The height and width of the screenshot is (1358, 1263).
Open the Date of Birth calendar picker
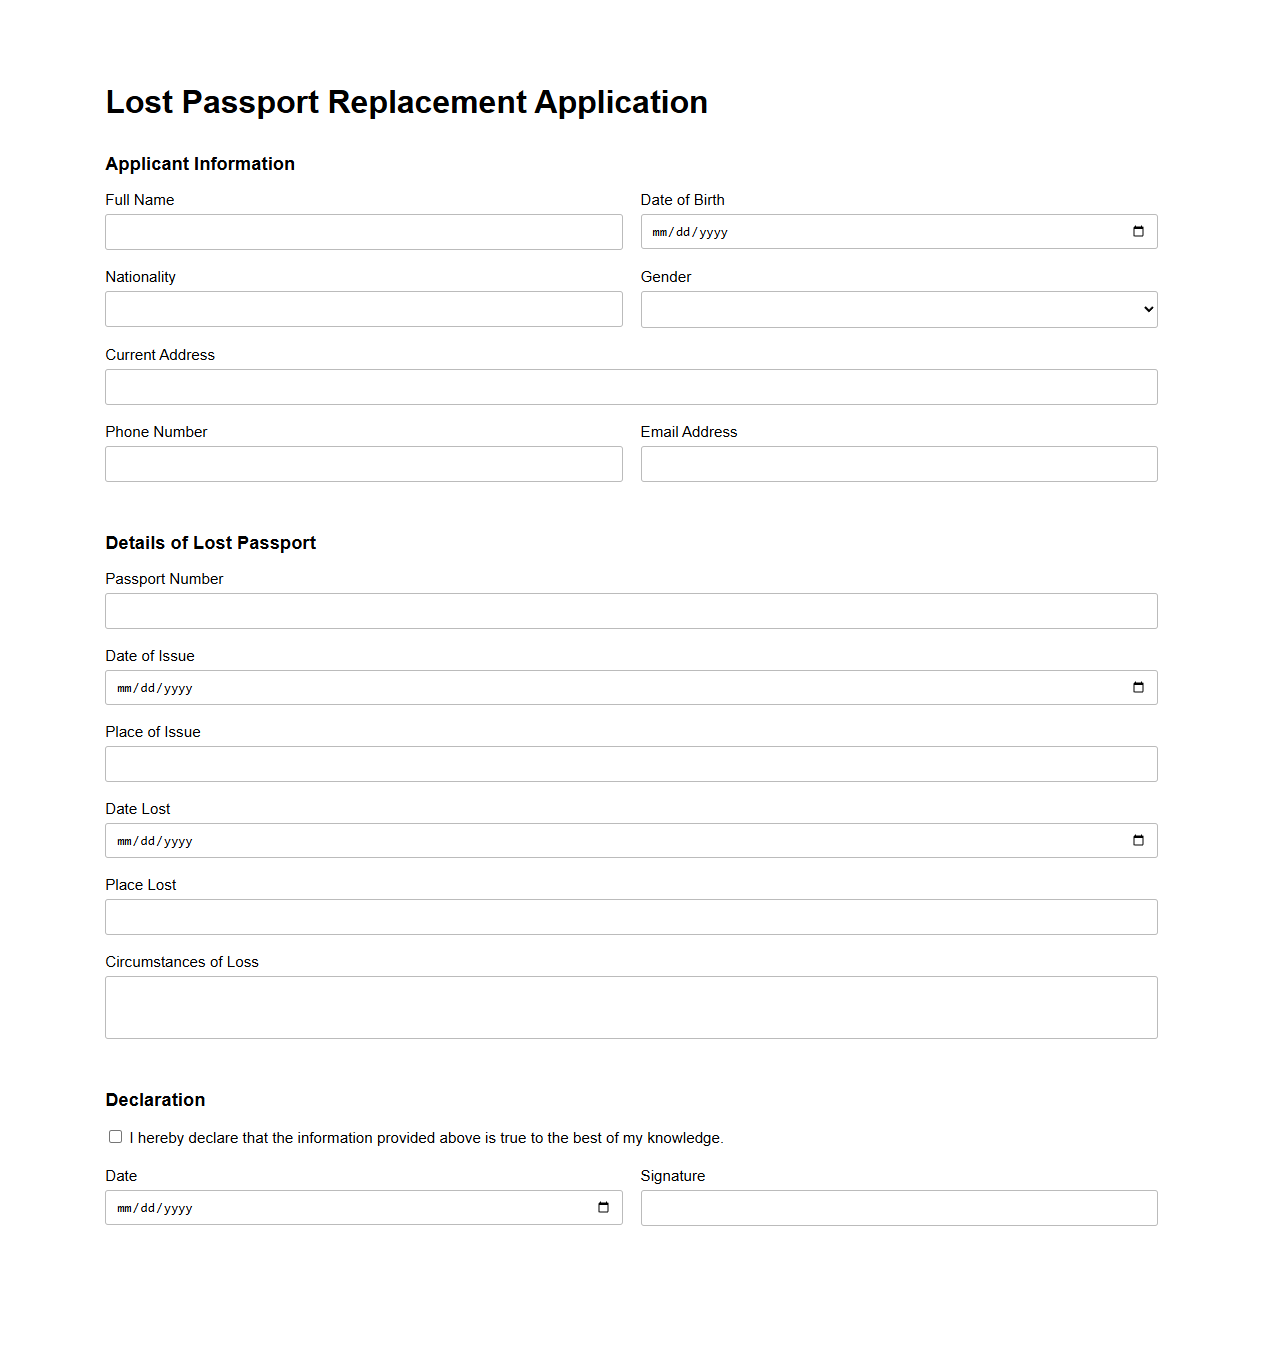tap(1138, 231)
